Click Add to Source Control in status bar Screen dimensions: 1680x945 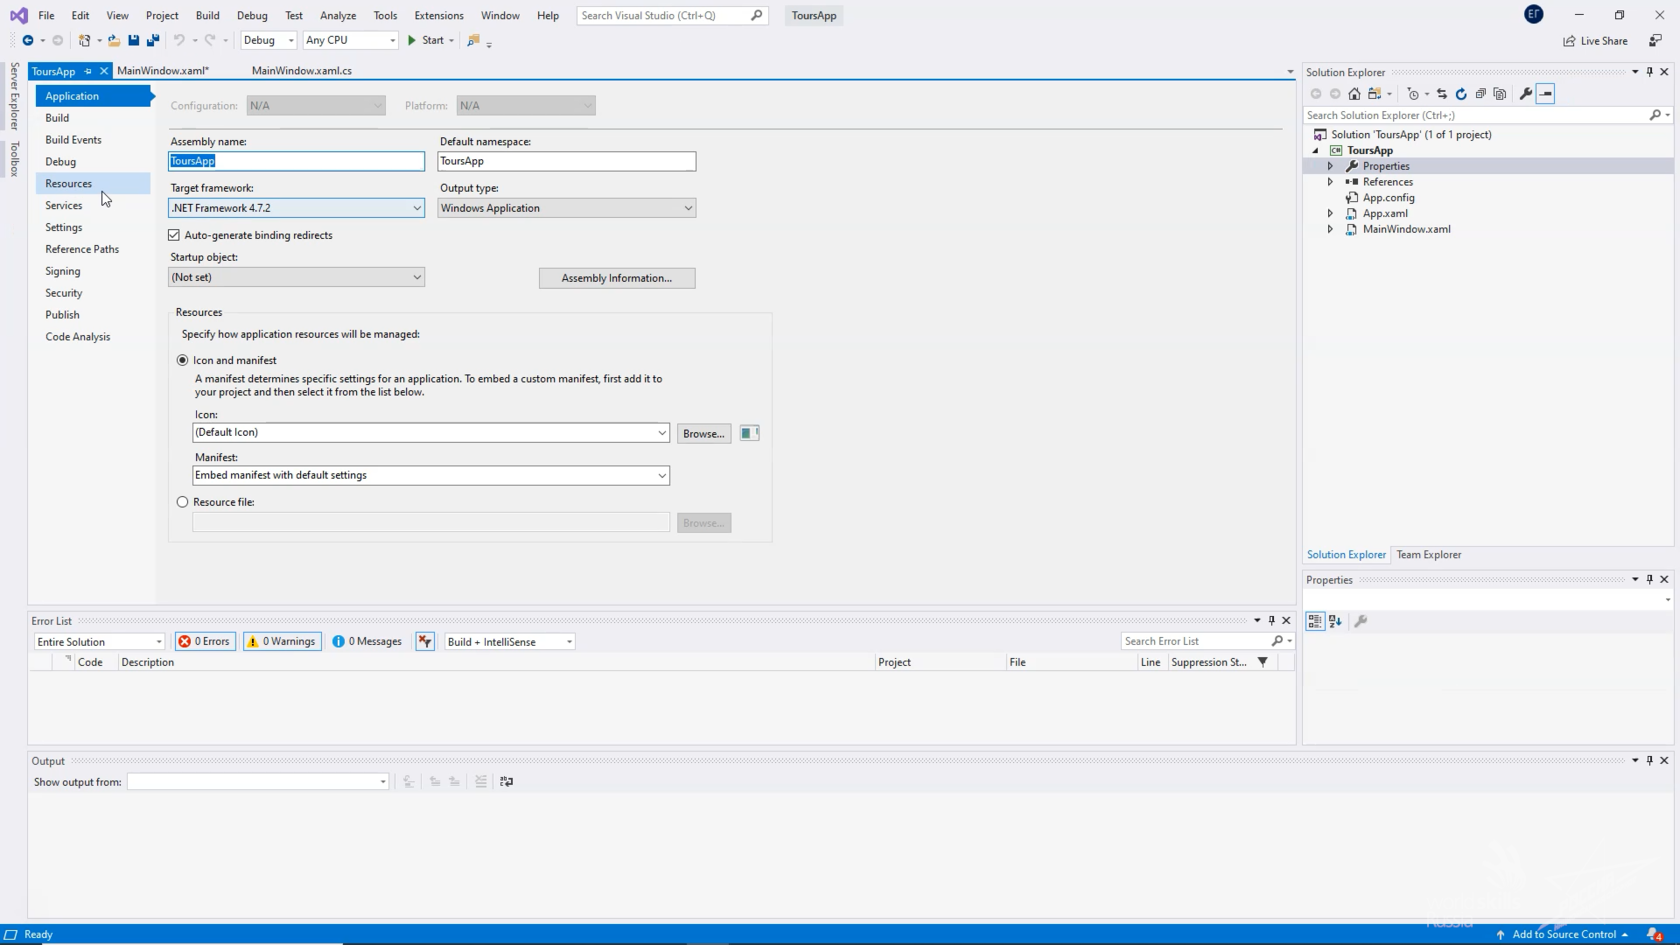click(x=1562, y=934)
